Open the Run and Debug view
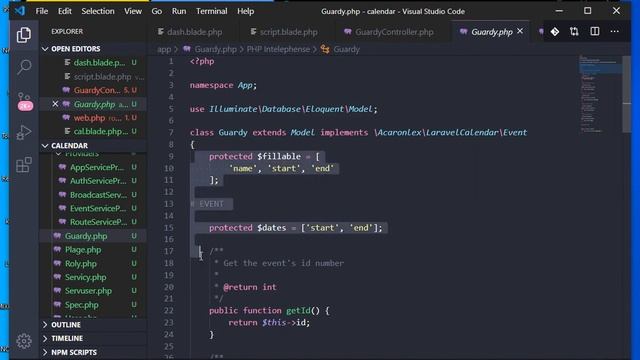The width and height of the screenshot is (640, 360). pos(24,133)
